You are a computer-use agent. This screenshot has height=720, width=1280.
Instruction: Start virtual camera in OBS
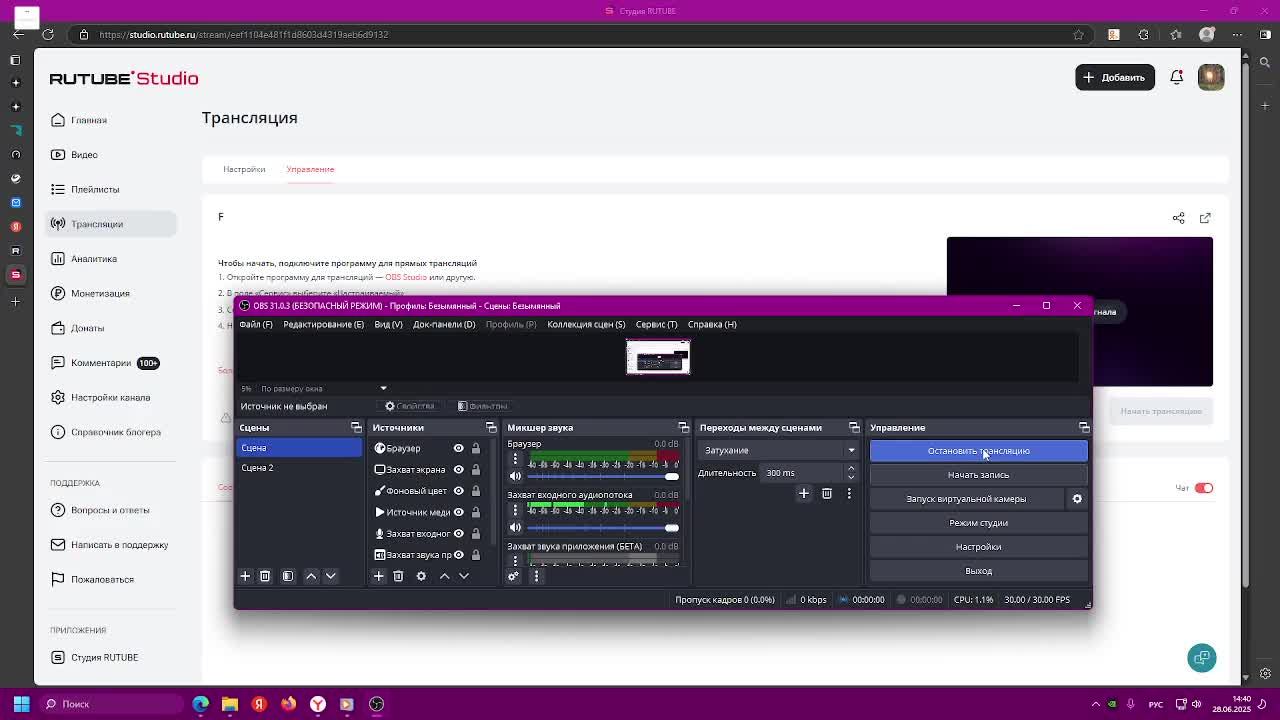pyautogui.click(x=966, y=499)
